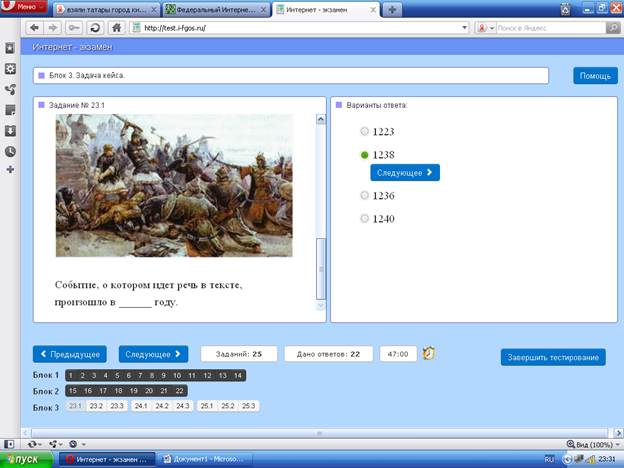Go back to the previous page
This screenshot has height=468, width=624.
pyautogui.click(x=35, y=28)
